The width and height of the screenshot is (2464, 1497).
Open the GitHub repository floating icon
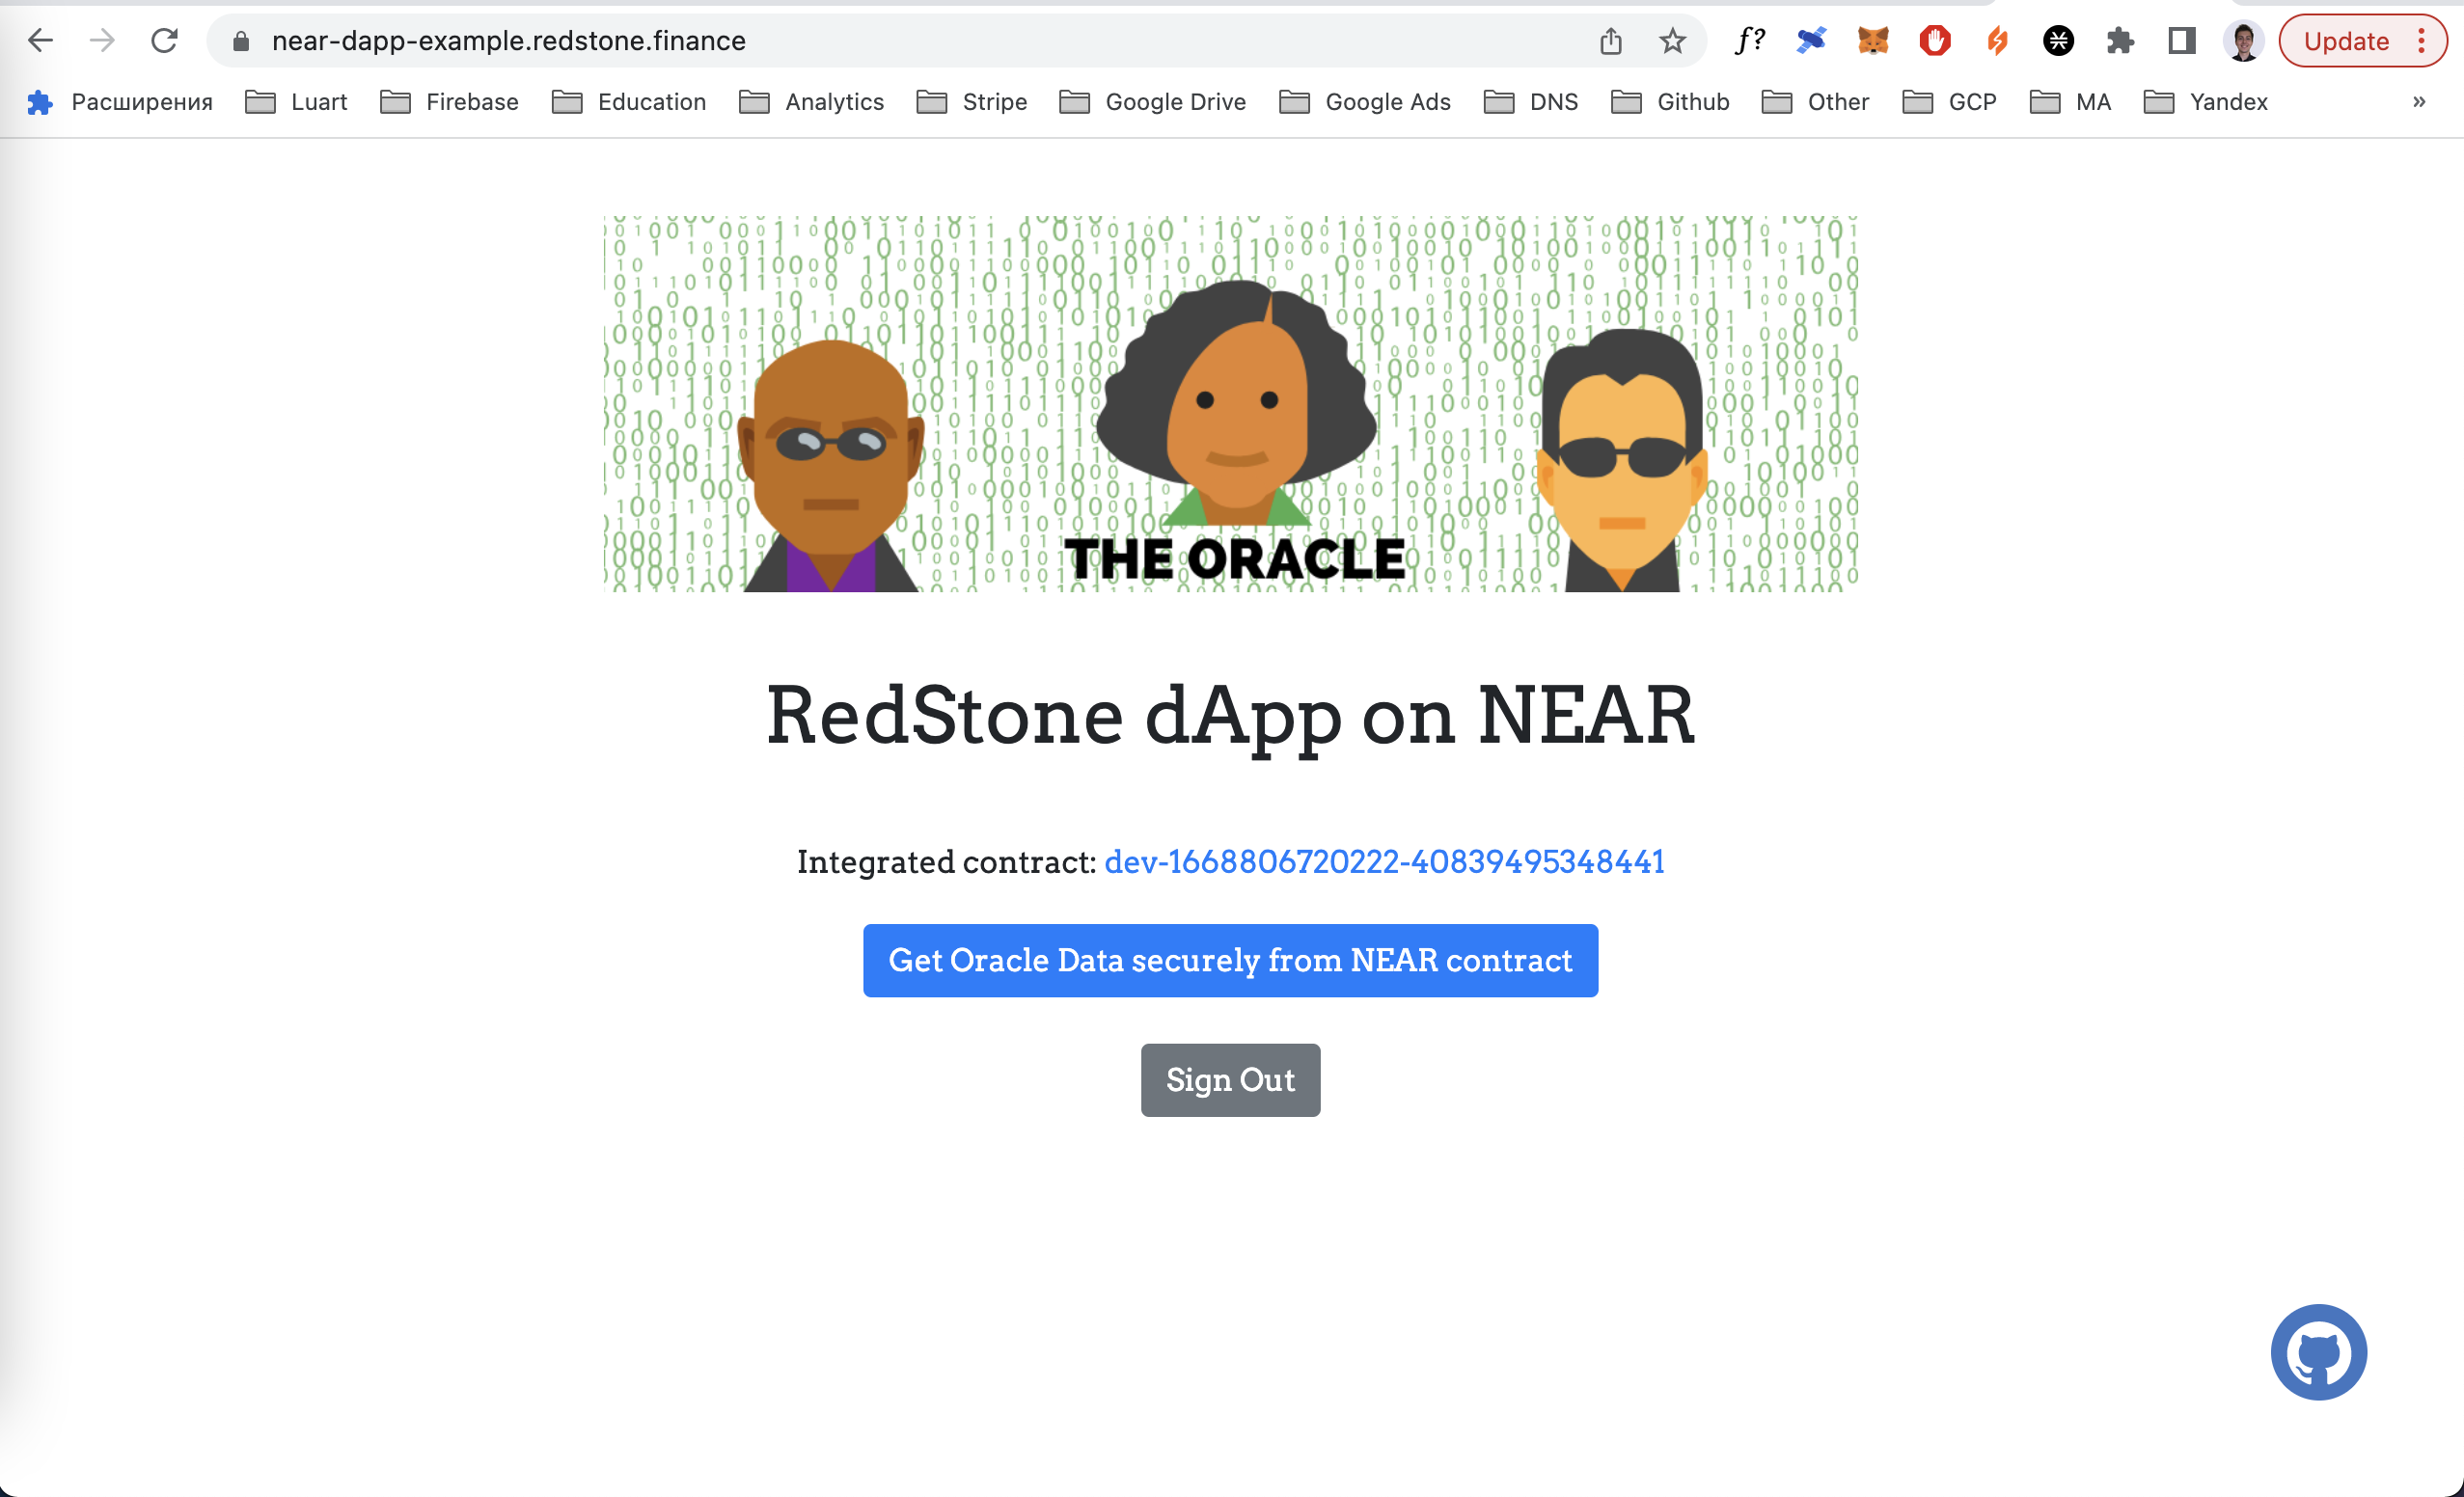[2318, 1352]
